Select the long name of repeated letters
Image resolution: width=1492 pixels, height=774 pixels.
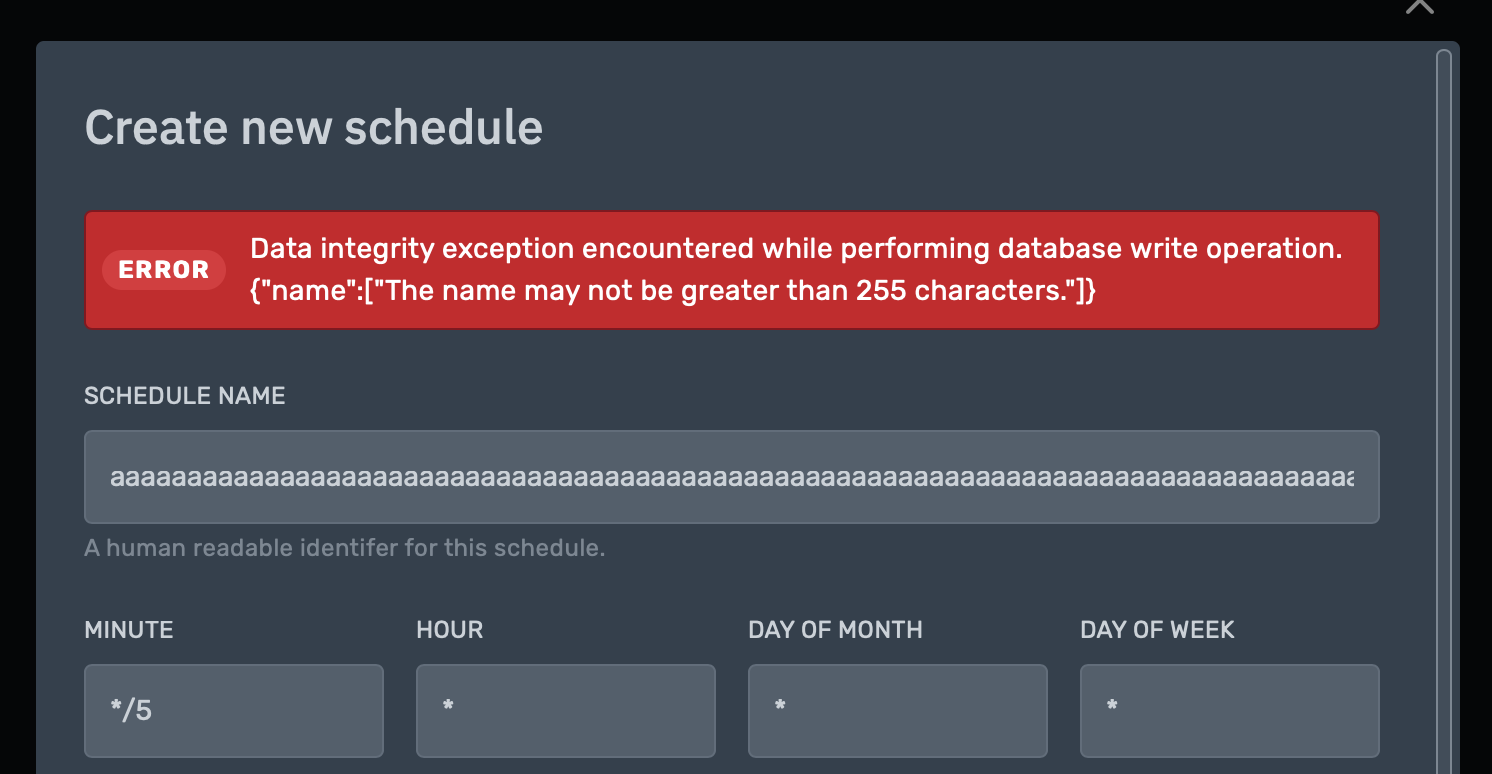[732, 477]
